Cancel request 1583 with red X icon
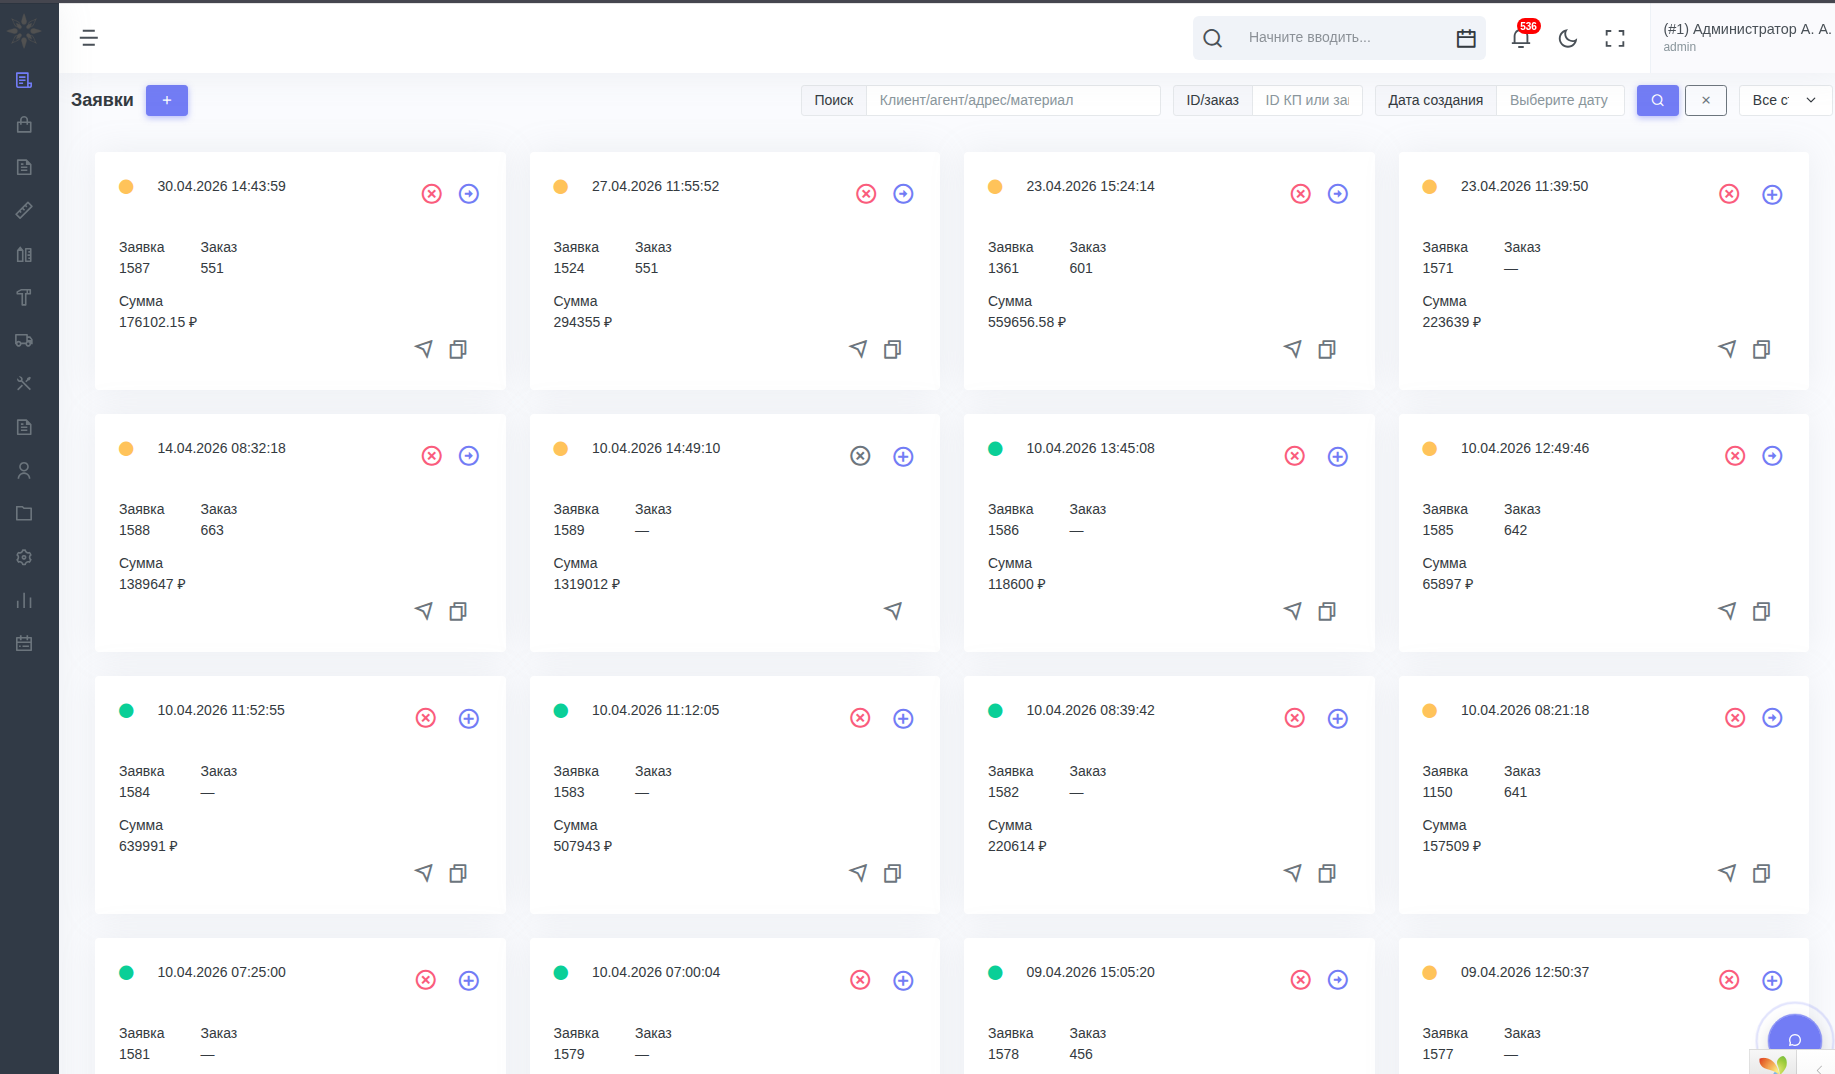This screenshot has width=1835, height=1074. 860,718
